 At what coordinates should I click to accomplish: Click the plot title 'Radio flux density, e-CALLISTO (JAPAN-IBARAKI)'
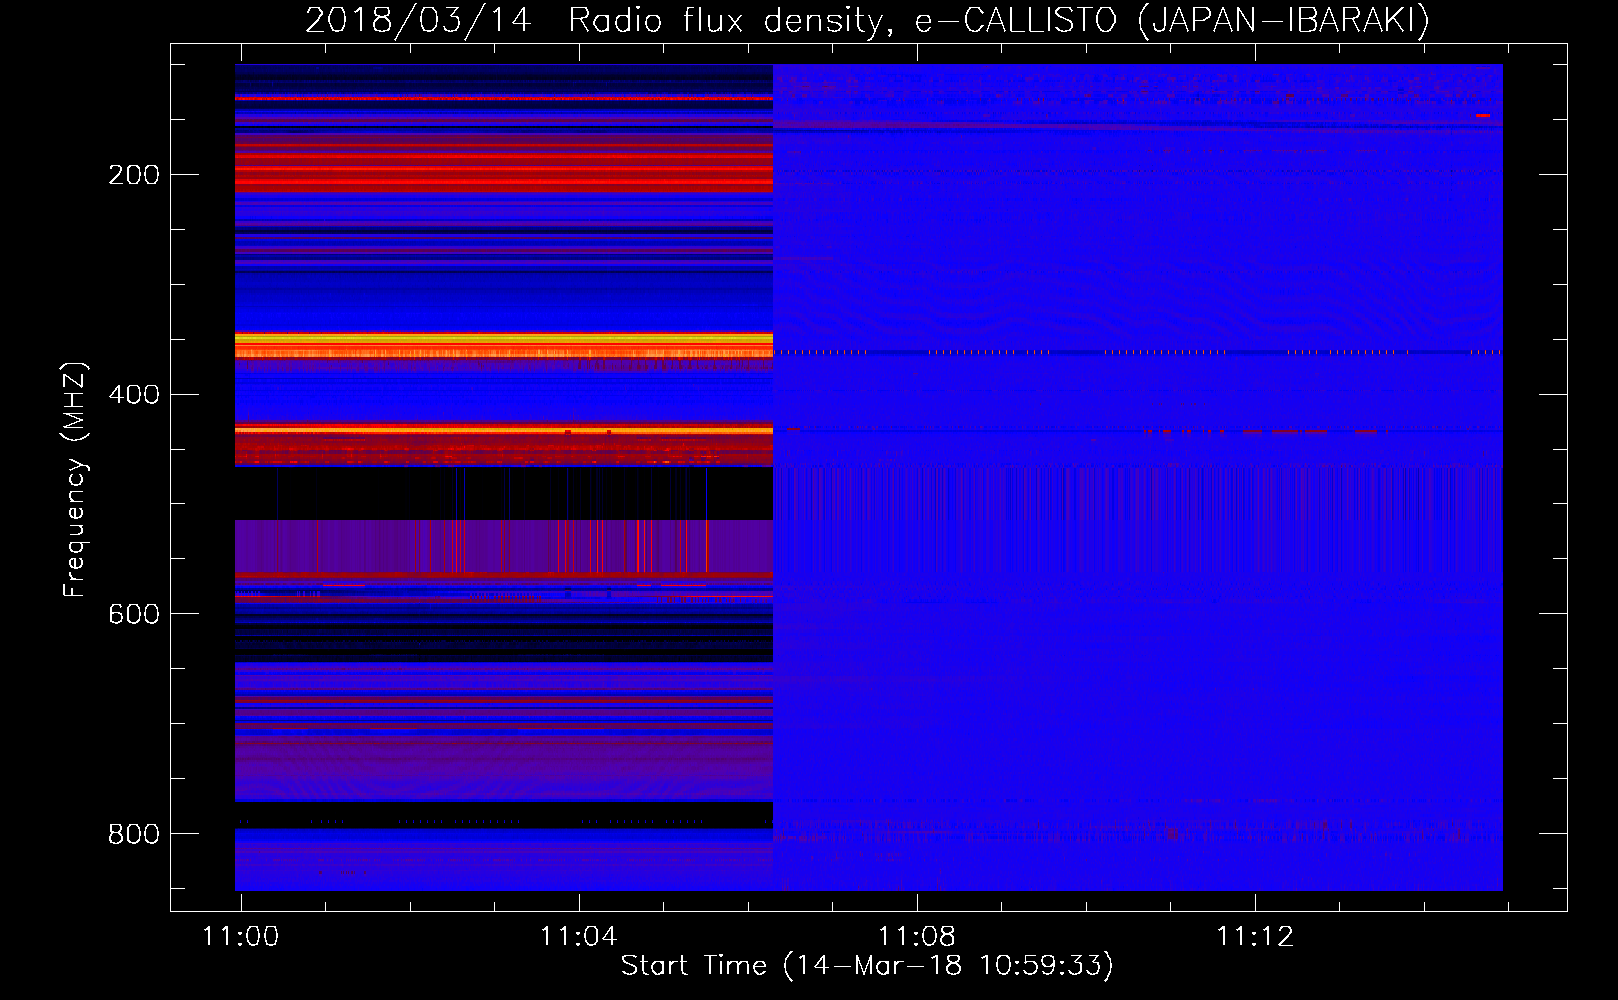tap(999, 20)
